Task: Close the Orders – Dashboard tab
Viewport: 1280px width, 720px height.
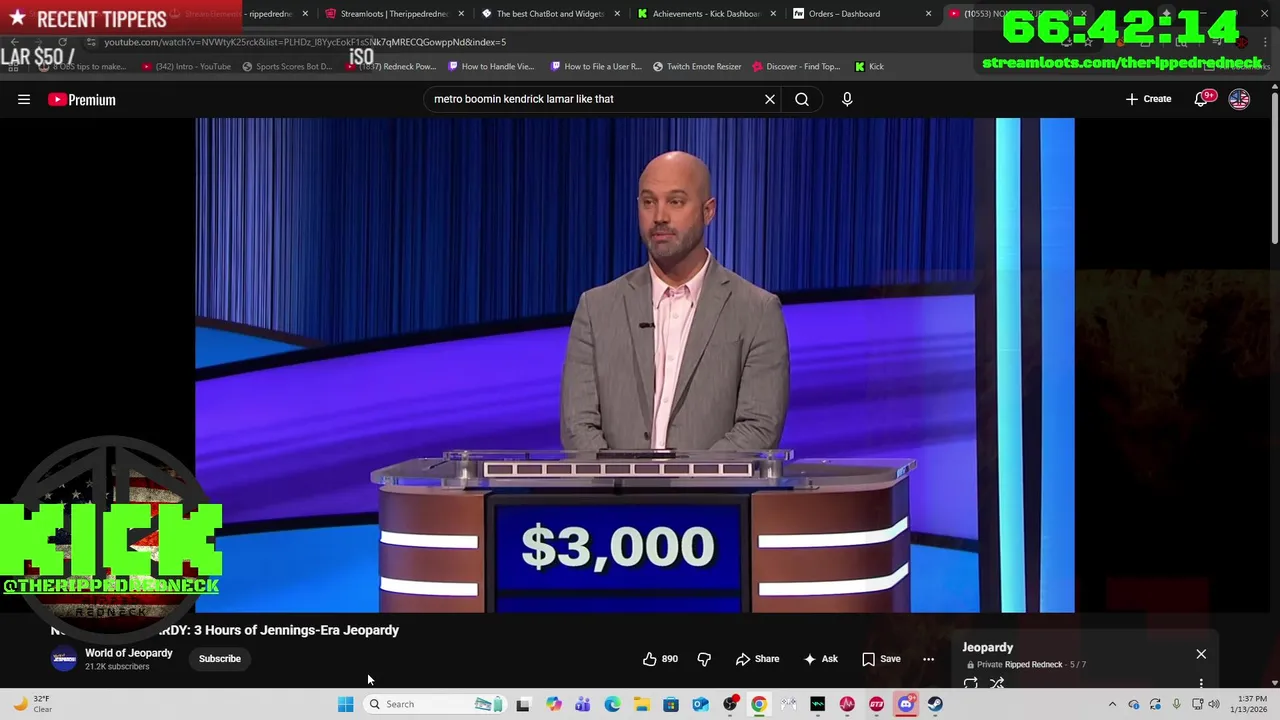Action: (x=928, y=14)
